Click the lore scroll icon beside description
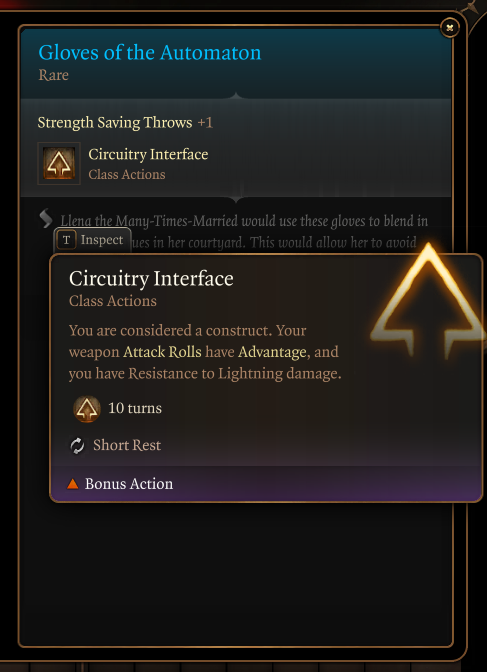The width and height of the screenshot is (487, 672). [45, 219]
